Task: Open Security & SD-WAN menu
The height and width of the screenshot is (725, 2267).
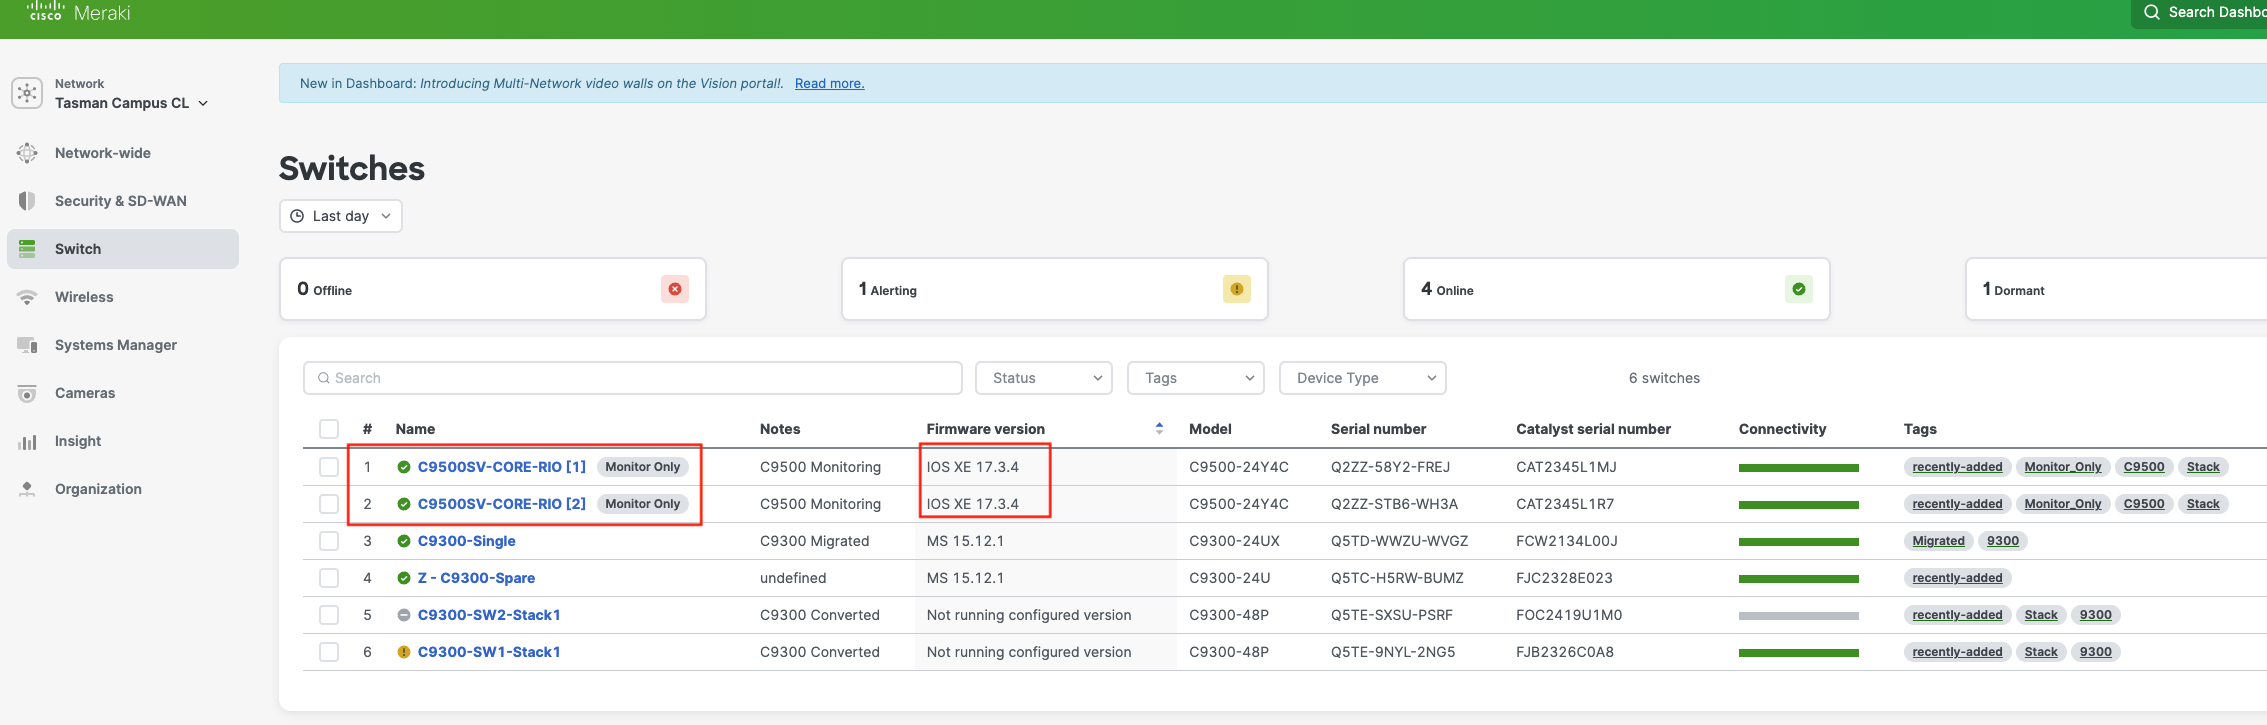Action: (x=121, y=201)
